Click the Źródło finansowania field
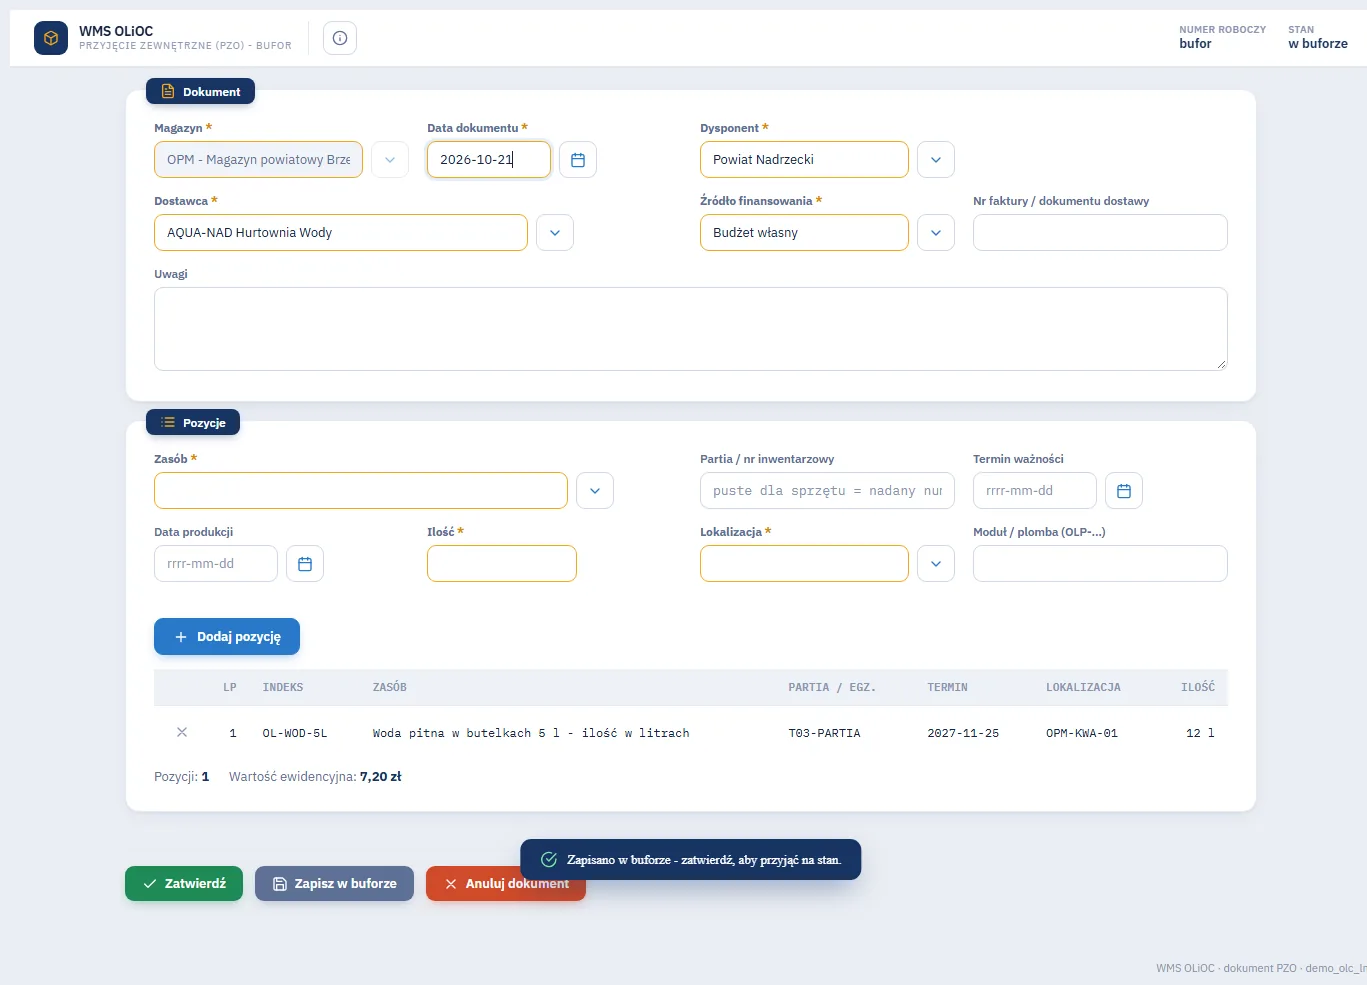The height and width of the screenshot is (985, 1367). pos(804,233)
